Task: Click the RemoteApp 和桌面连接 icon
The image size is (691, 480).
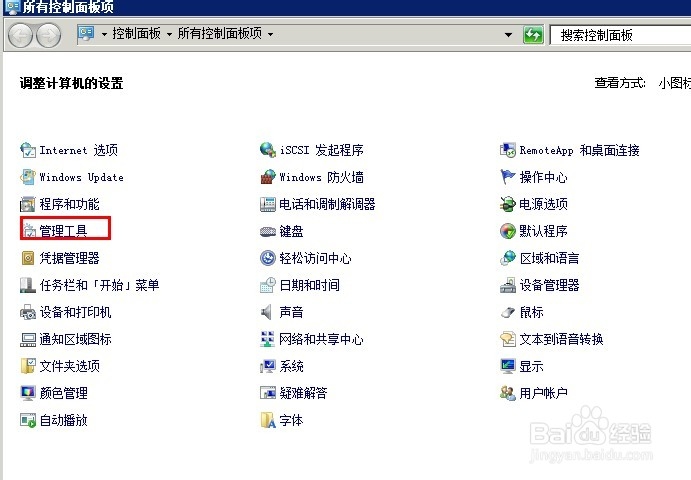Action: [x=508, y=150]
